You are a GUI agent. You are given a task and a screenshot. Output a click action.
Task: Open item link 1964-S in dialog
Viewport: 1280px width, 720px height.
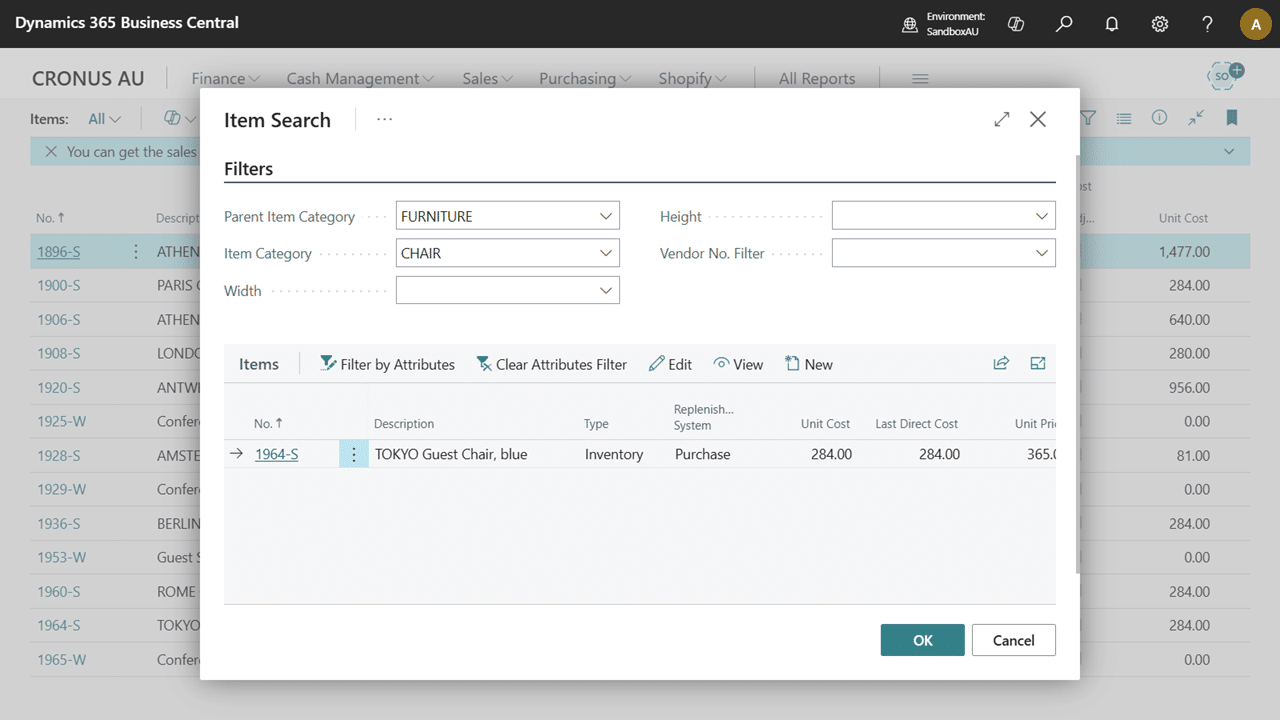(x=276, y=454)
